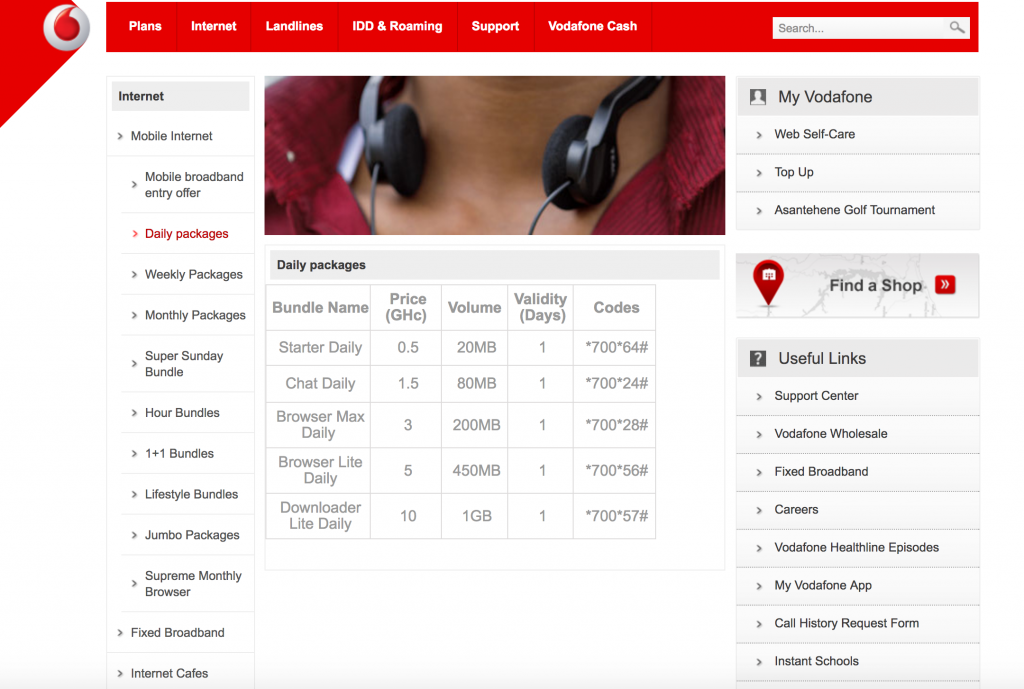Viewport: 1024px width, 689px height.
Task: Click the Useful Links question mark icon
Action: click(758, 359)
